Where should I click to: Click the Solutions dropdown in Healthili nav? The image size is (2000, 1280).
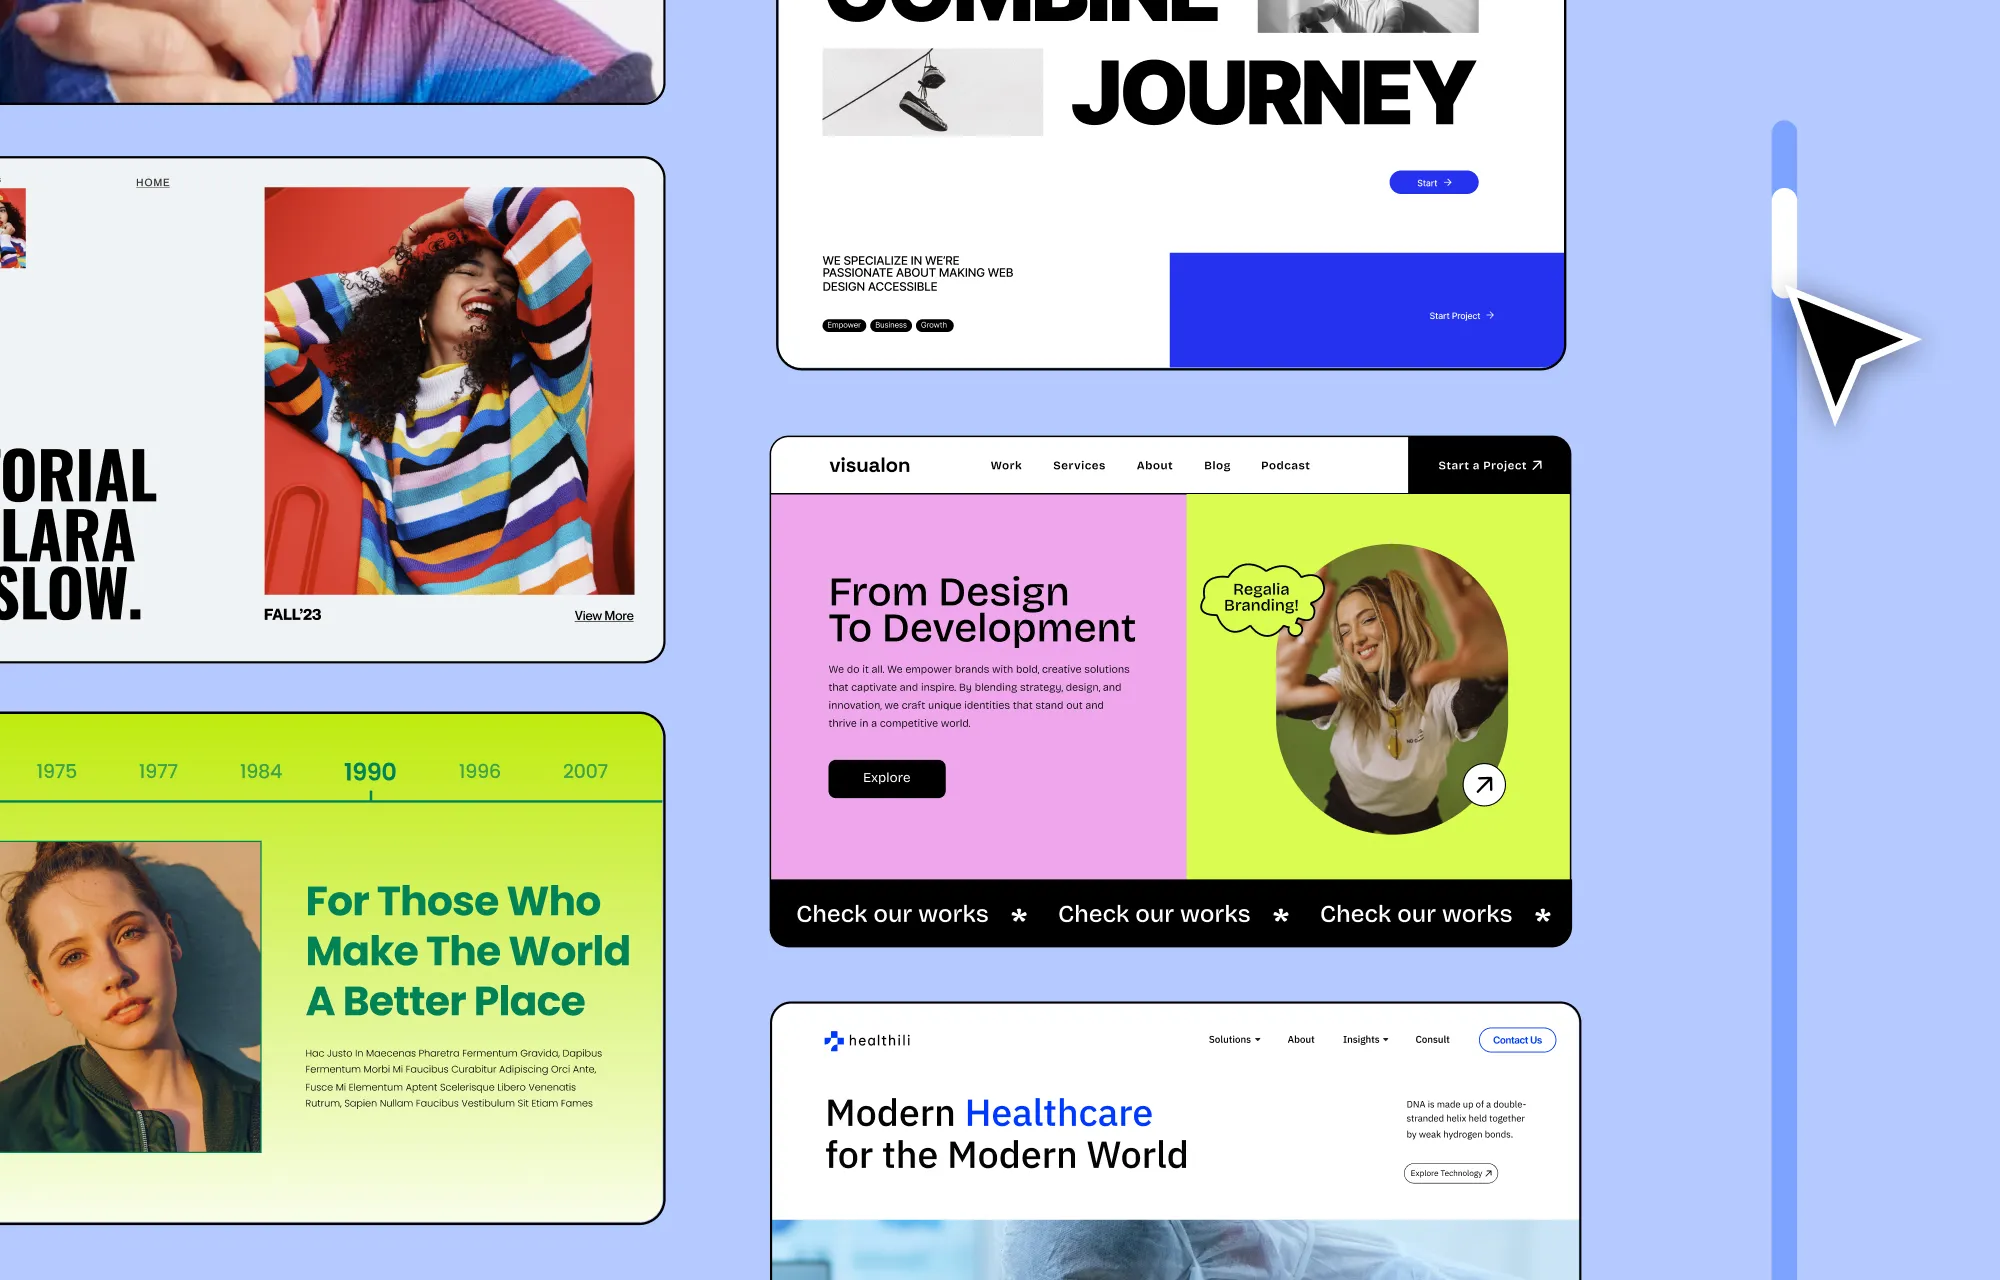(x=1232, y=1039)
